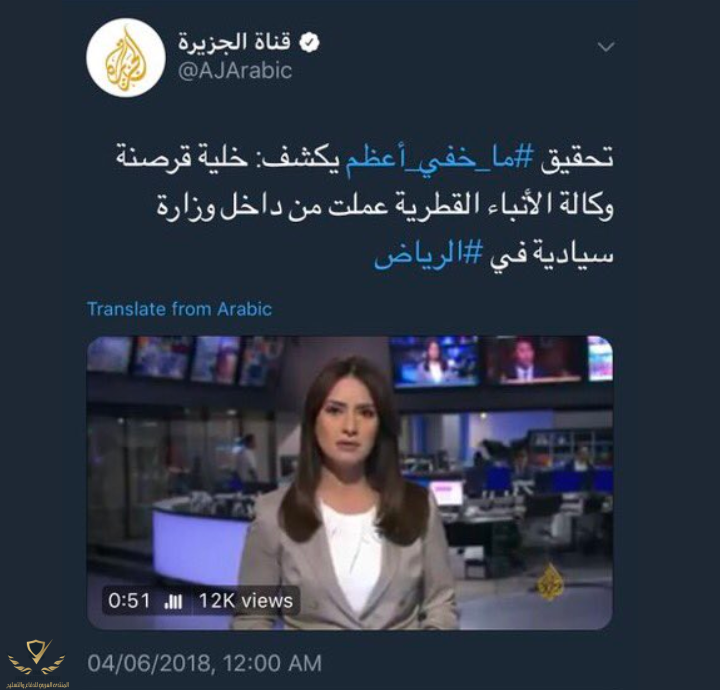720x690 pixels.
Task: Click the Al Jazeera watermark in video
Action: [550, 581]
